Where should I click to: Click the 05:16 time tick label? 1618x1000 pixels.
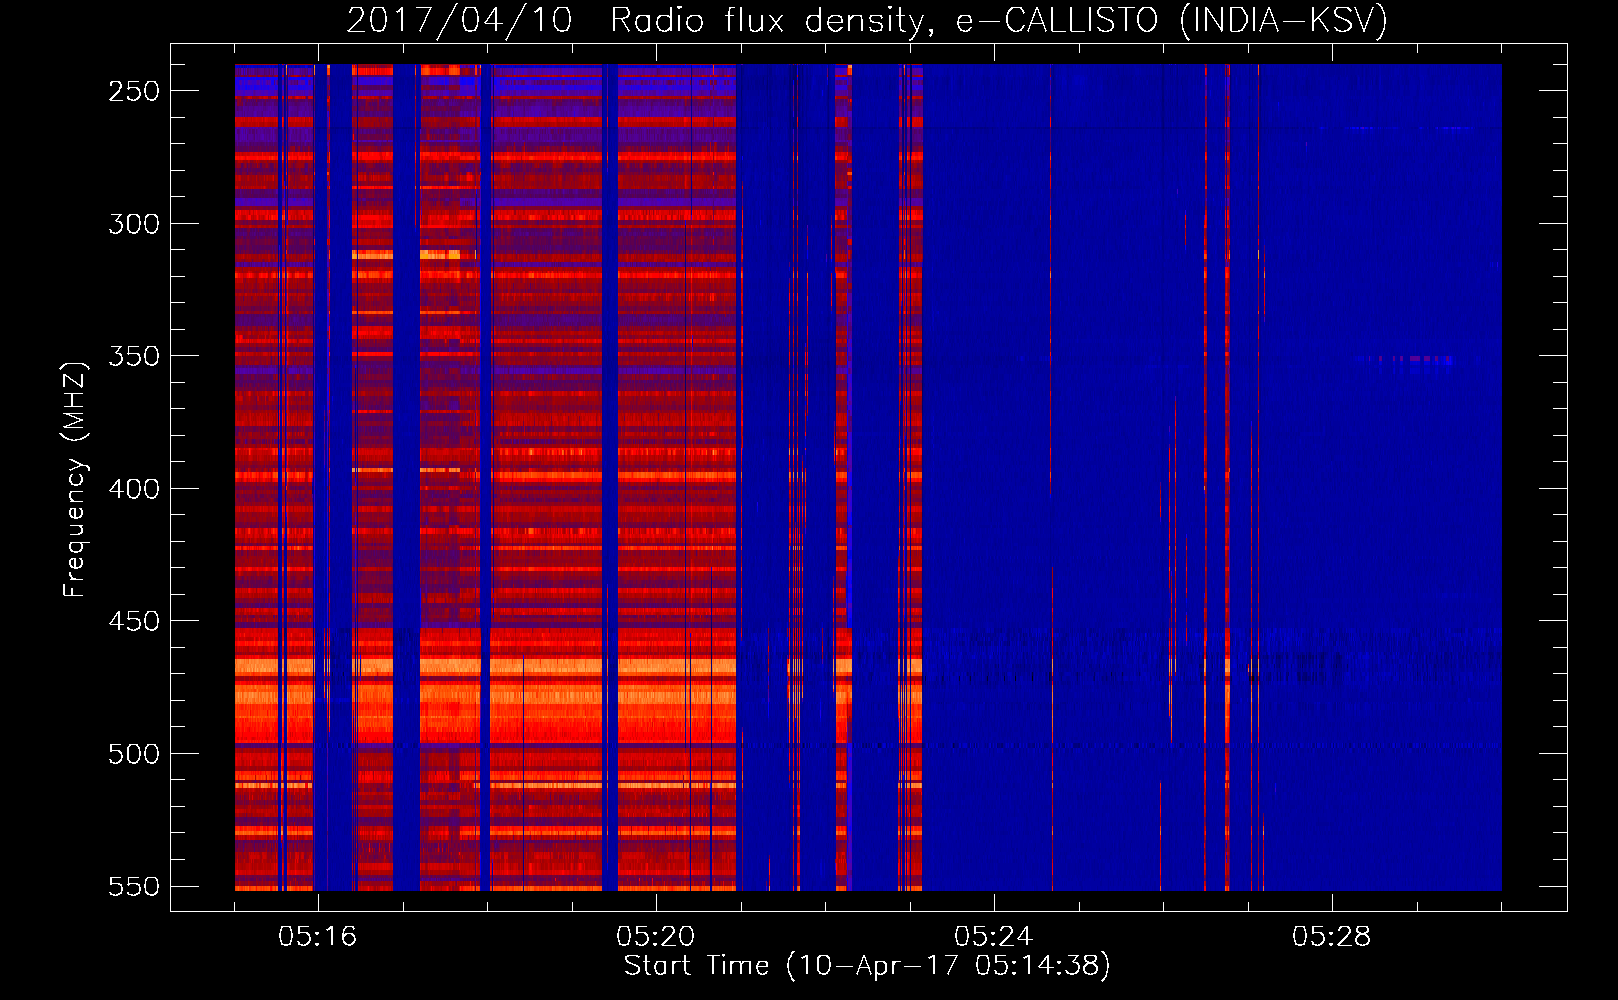coord(318,937)
